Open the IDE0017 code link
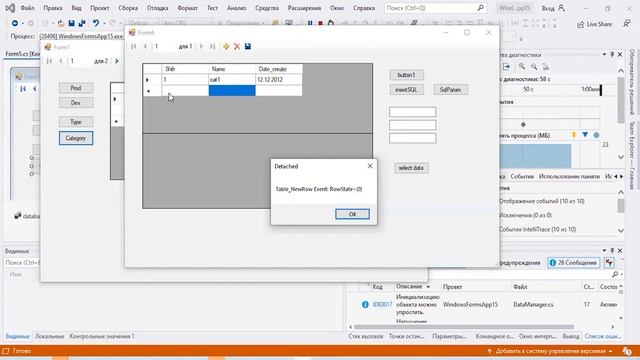This screenshot has width=640, height=360. [x=382, y=304]
